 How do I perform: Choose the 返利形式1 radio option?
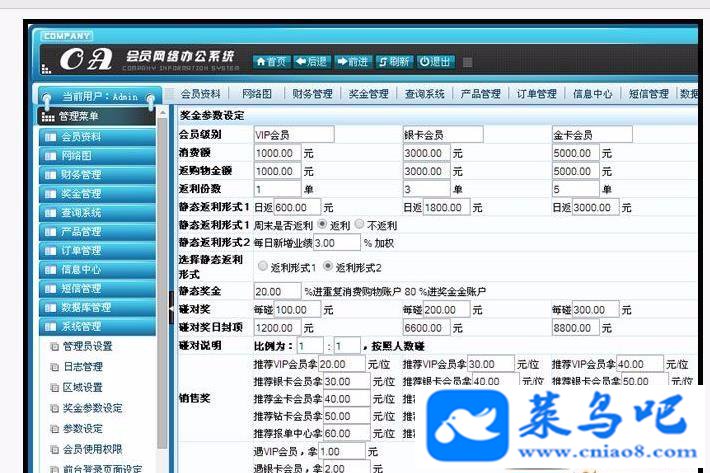click(262, 266)
